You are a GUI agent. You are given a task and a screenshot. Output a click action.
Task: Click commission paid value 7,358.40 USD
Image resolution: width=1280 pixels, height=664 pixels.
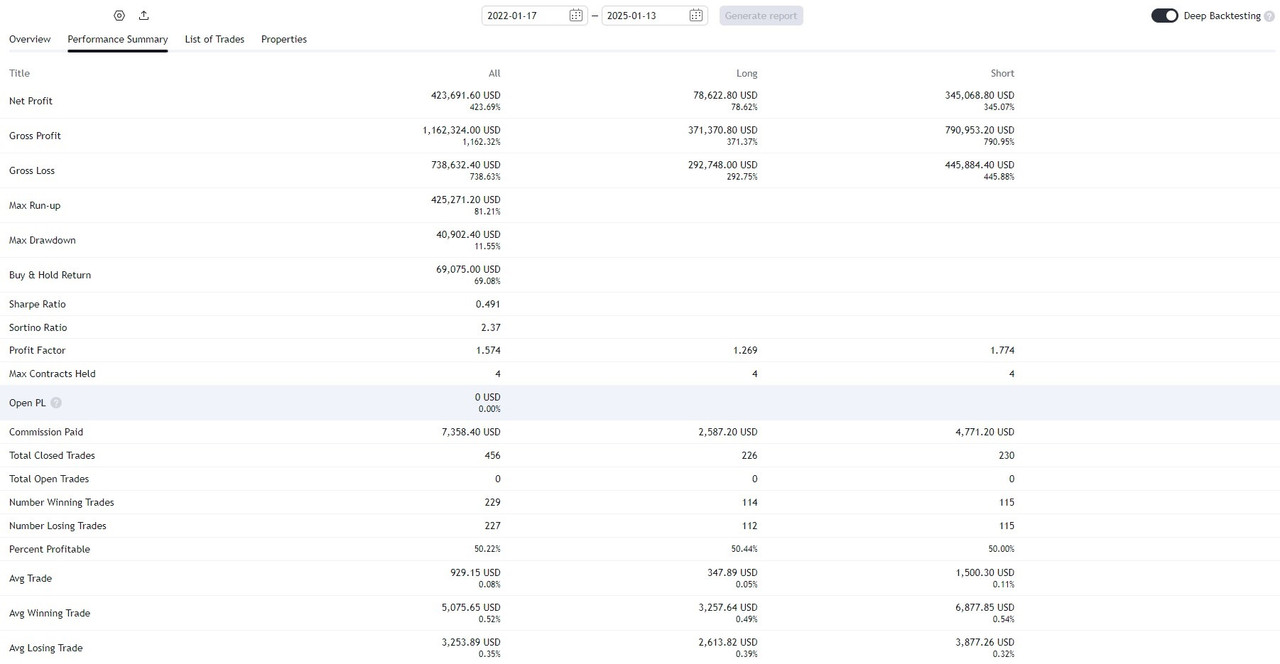pos(471,432)
